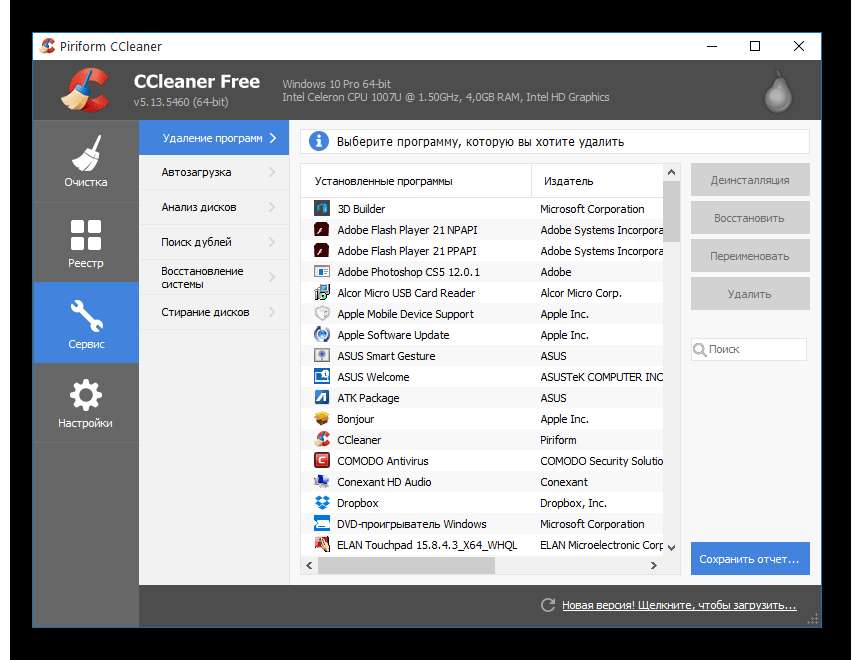Viewport: 854px width, 660px height.
Task: Open the Поиск дублей tab
Action: (x=214, y=242)
